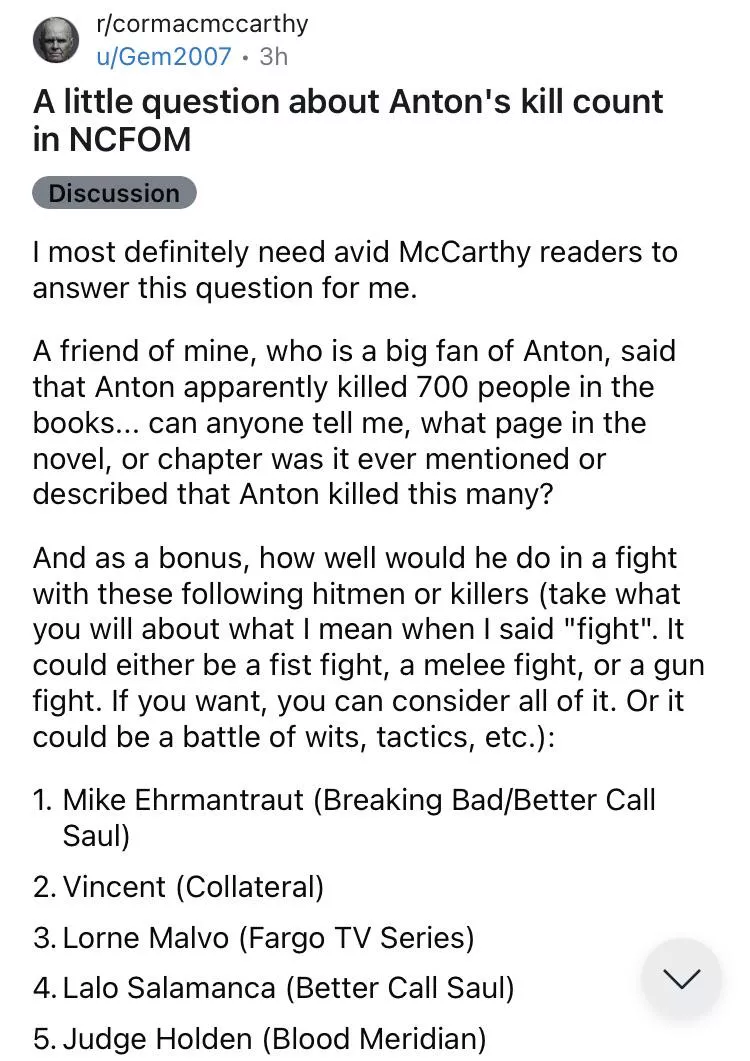Select the Lorne Malvo list entry
This screenshot has height=1061, width=750.
pos(267,938)
